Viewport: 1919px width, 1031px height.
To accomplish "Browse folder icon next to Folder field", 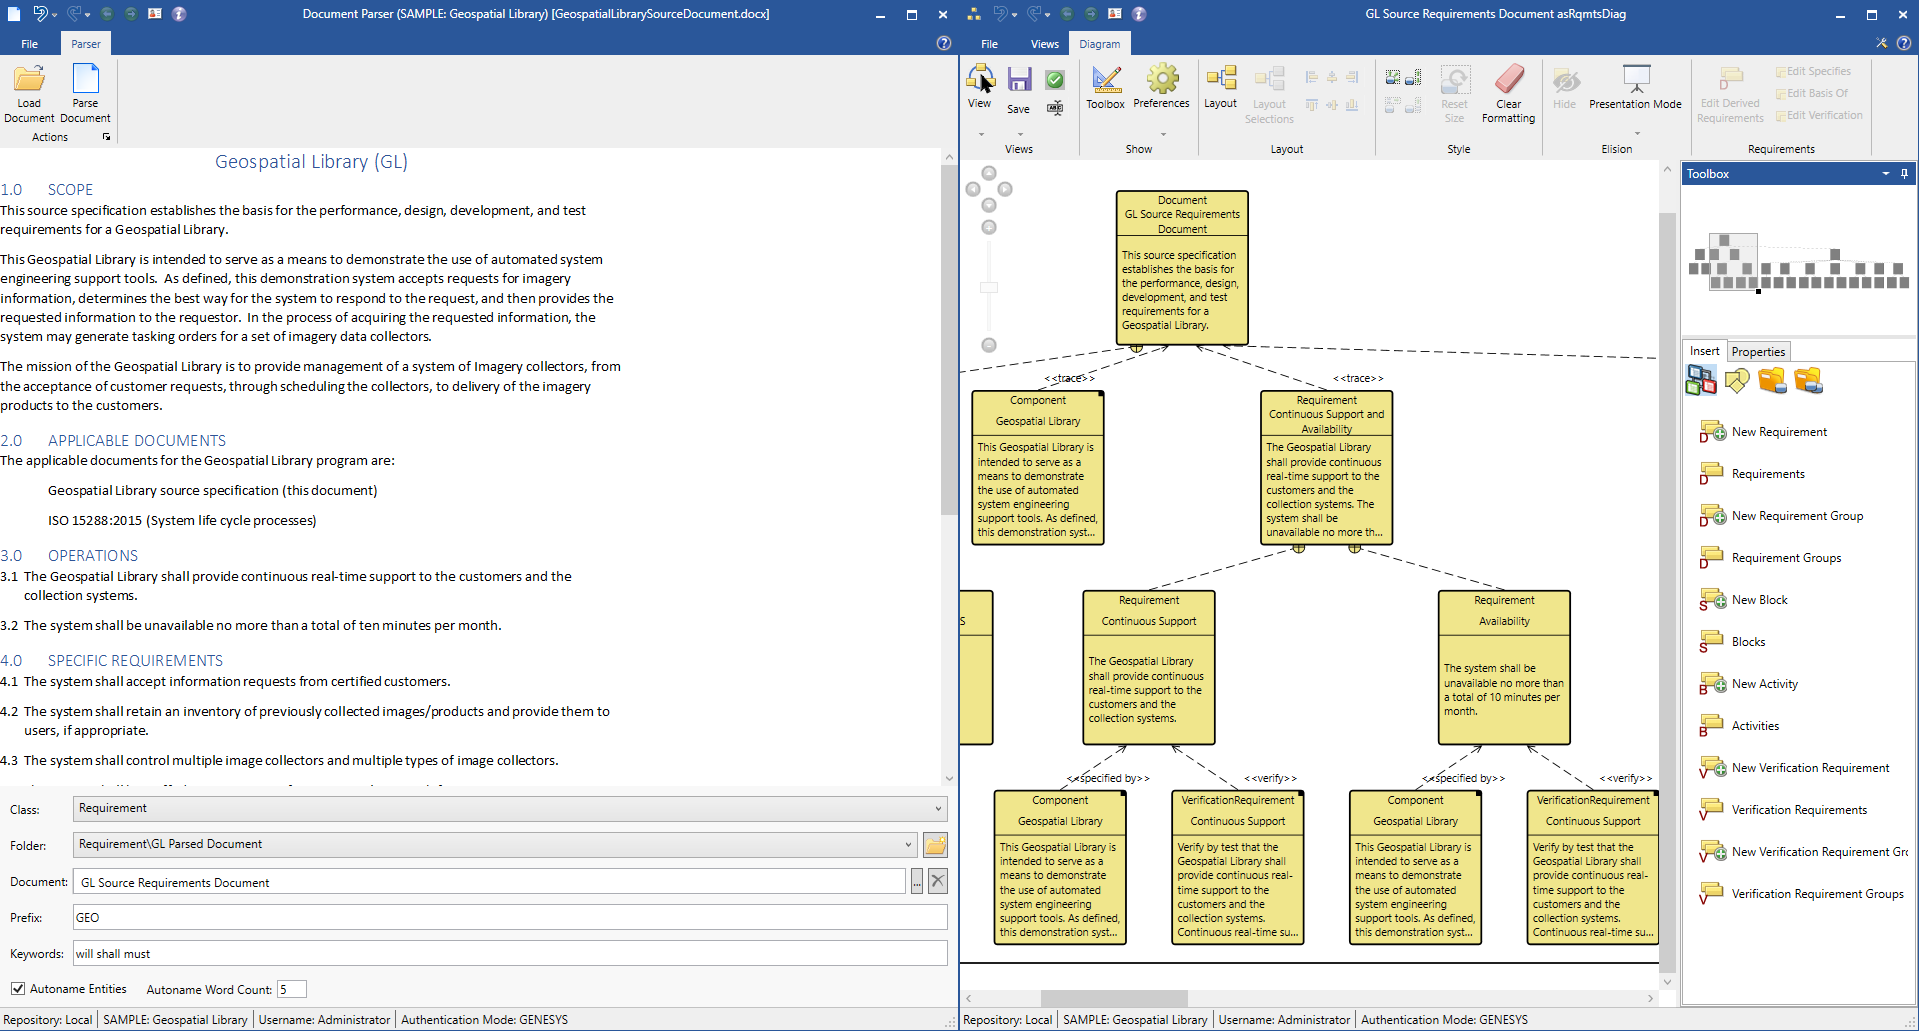I will tap(935, 845).
